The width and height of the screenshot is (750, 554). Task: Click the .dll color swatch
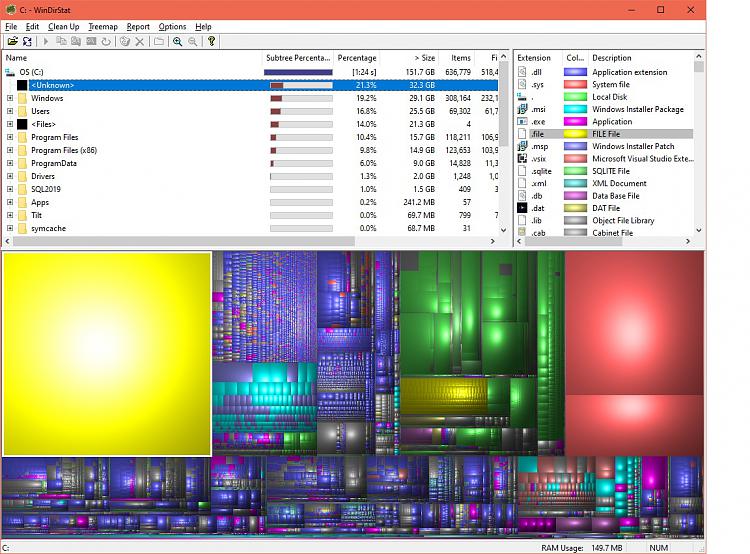pyautogui.click(x=575, y=72)
